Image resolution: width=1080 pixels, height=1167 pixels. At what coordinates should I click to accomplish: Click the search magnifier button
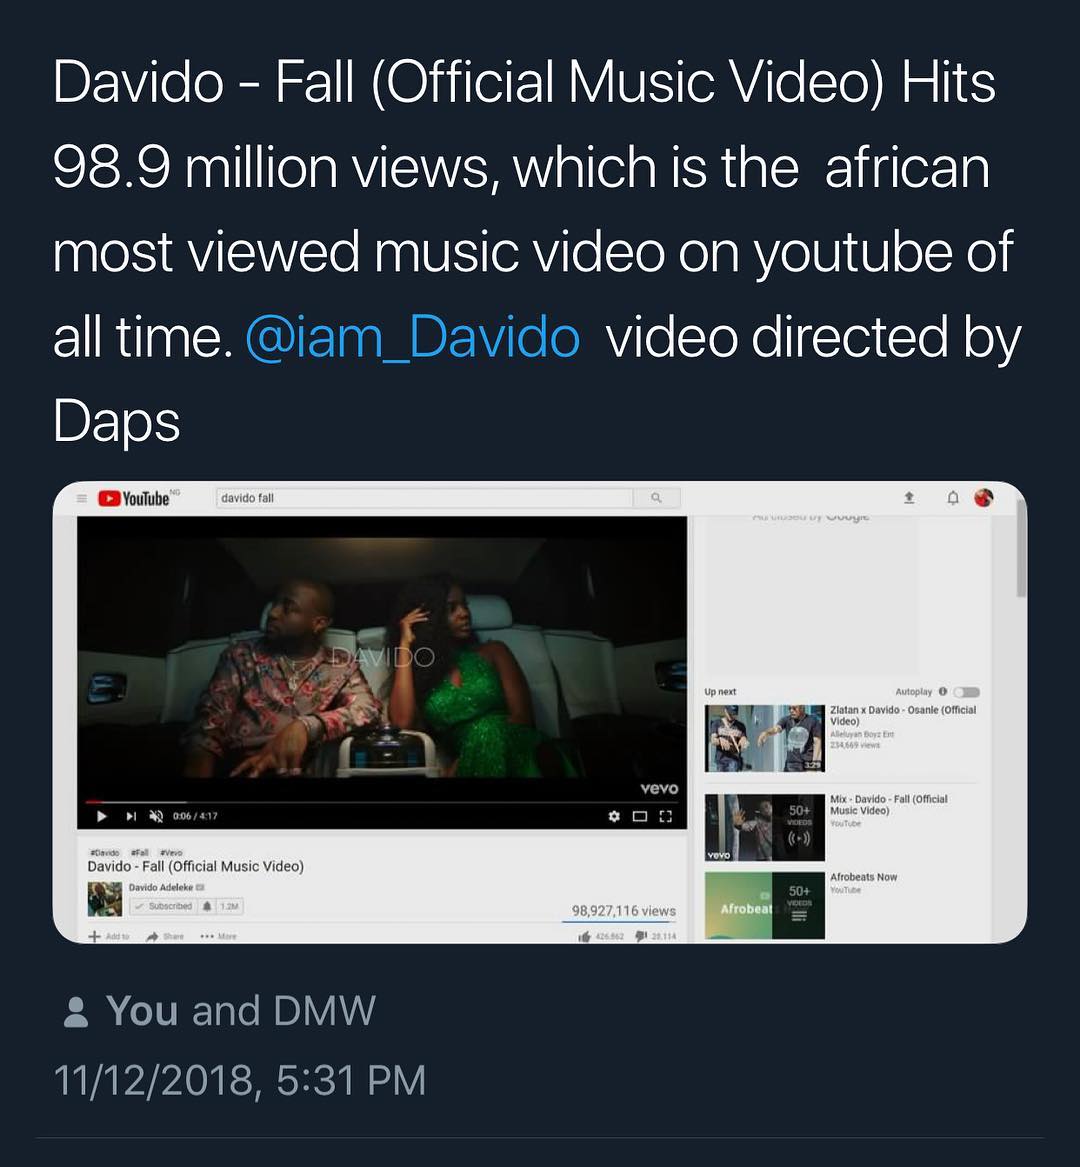656,498
